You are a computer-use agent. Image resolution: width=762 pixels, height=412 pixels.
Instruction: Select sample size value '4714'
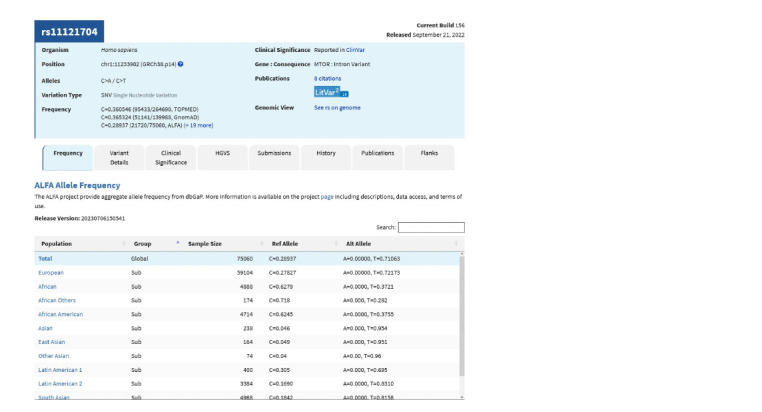[x=246, y=315]
